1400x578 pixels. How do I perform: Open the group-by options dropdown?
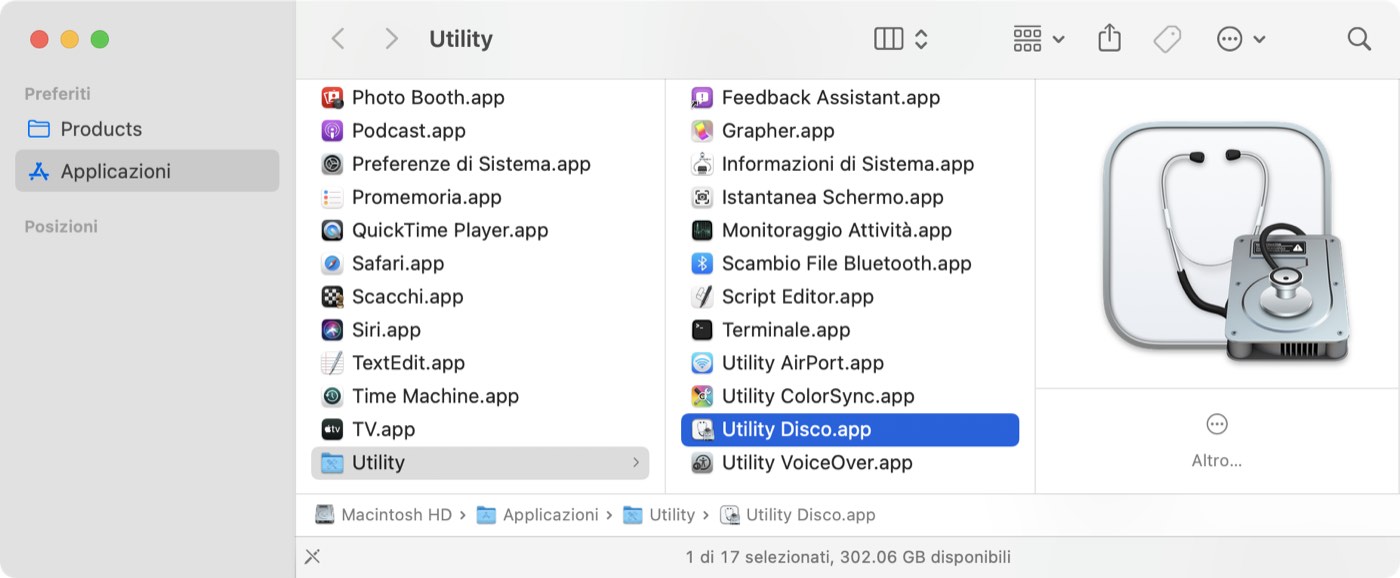tap(1039, 39)
